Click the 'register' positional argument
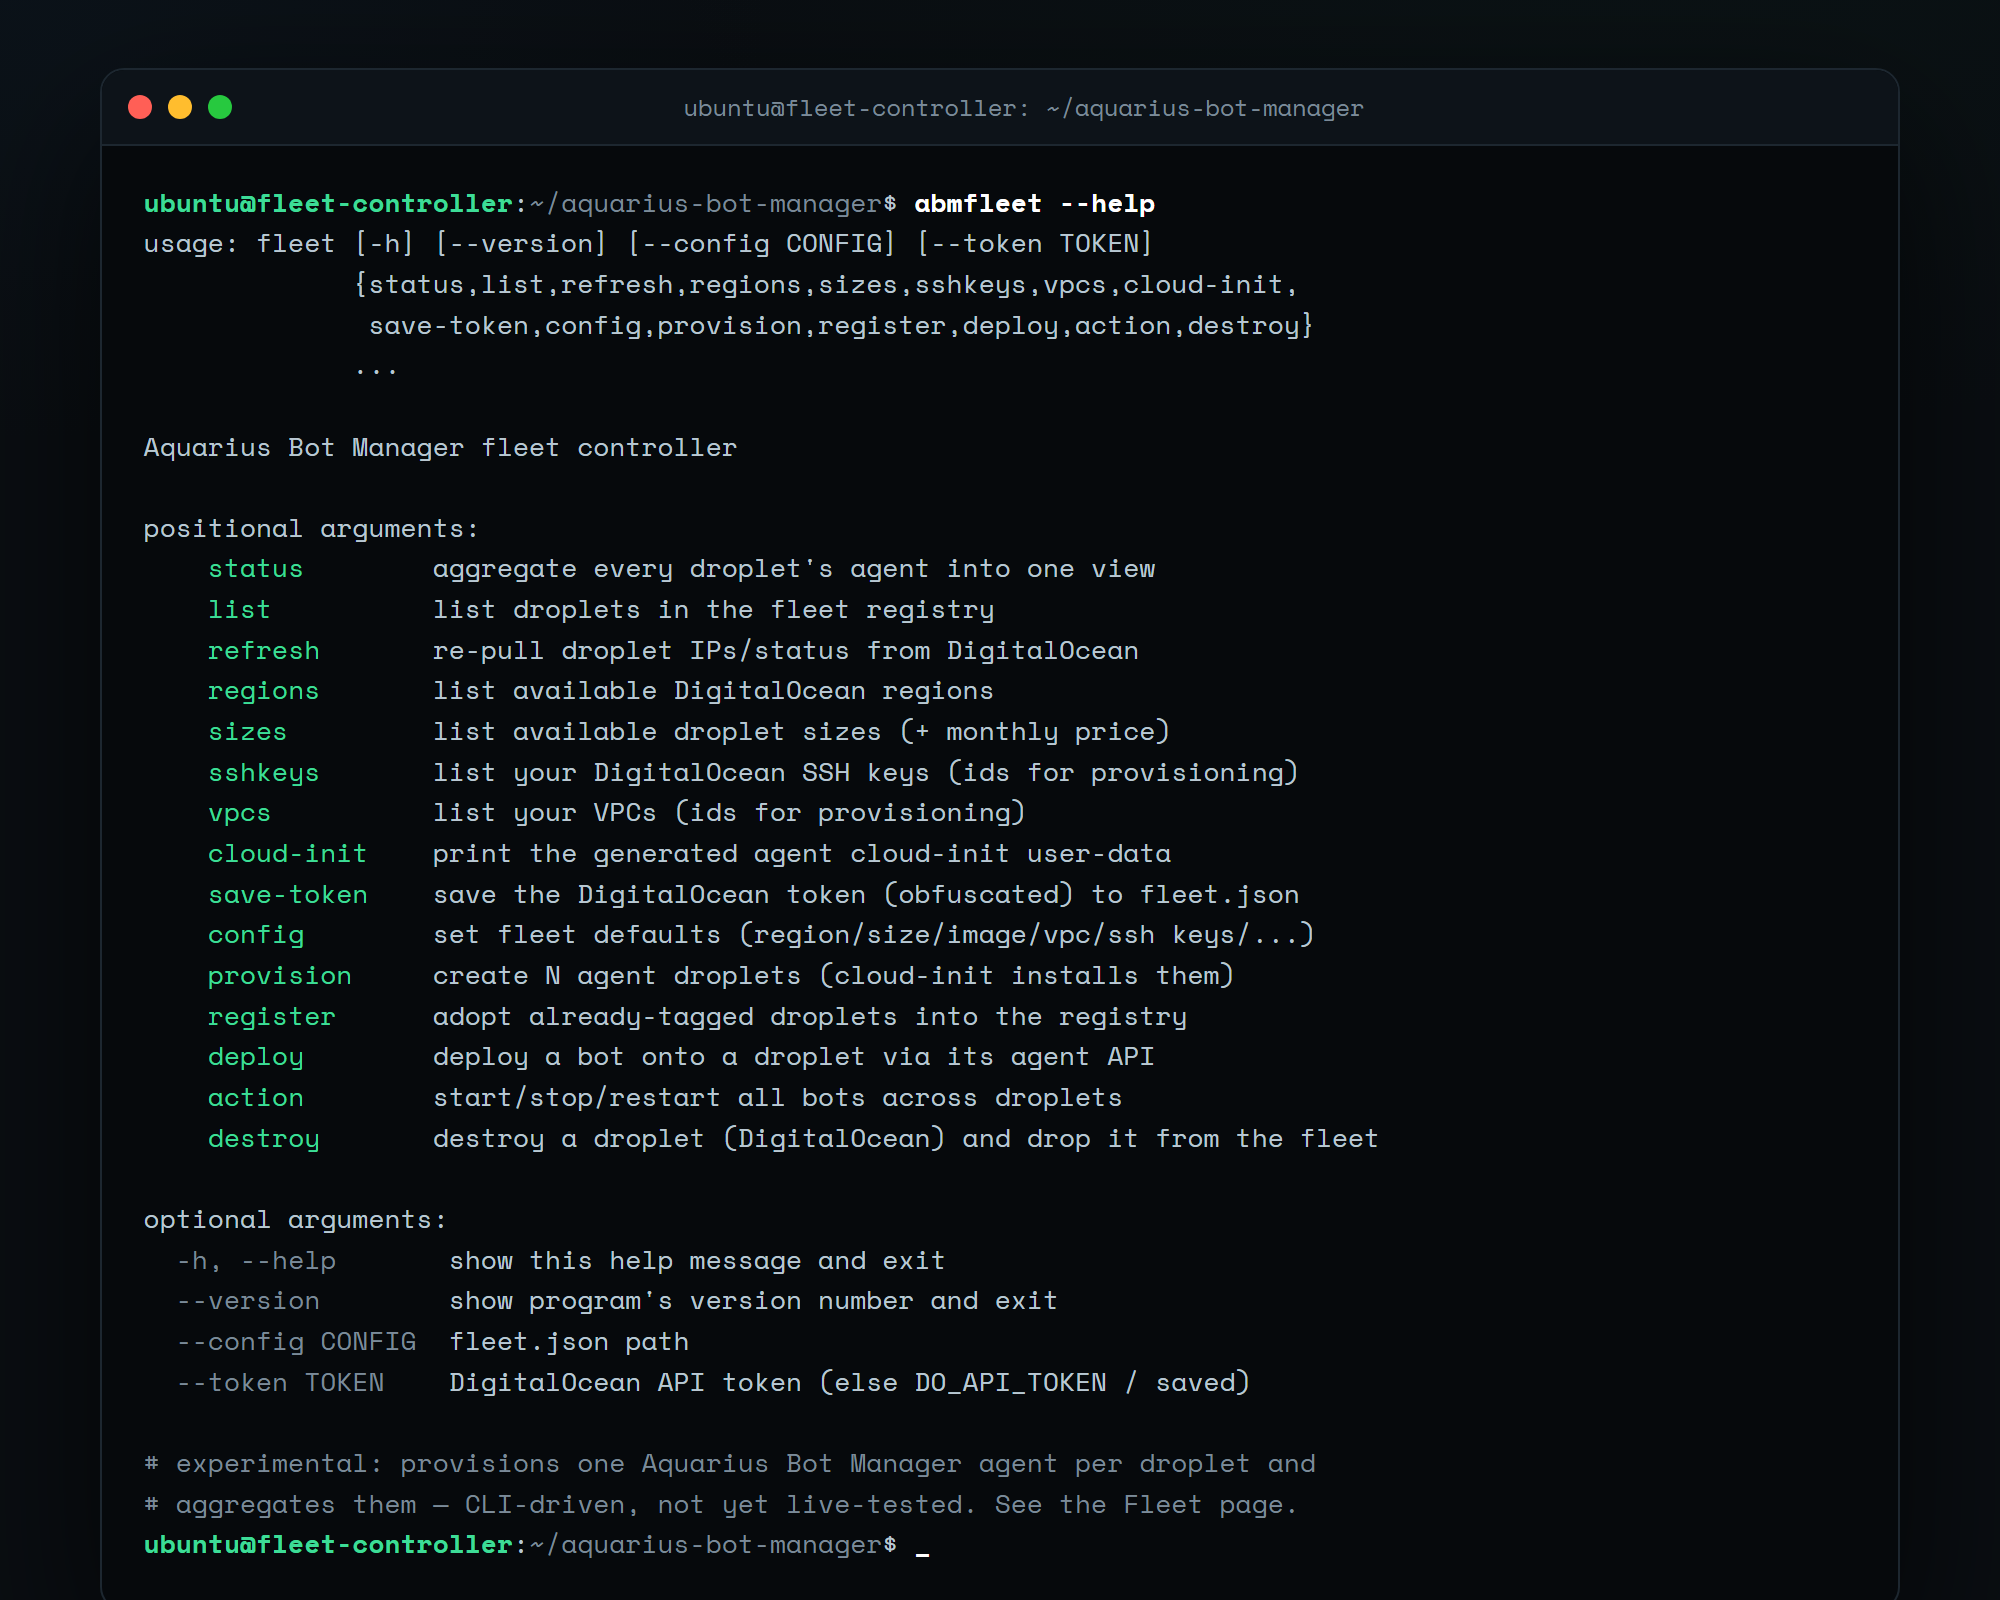2000x1600 pixels. (x=272, y=1017)
